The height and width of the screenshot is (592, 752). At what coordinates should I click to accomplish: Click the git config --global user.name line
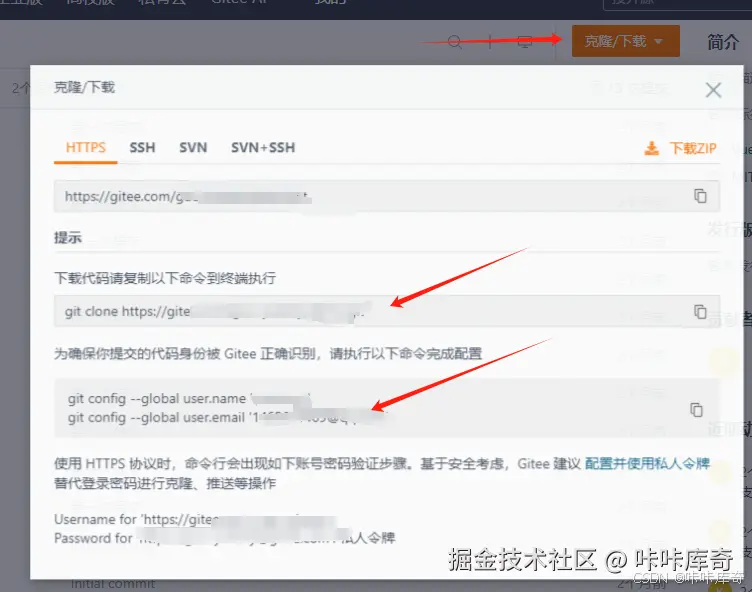click(x=189, y=399)
